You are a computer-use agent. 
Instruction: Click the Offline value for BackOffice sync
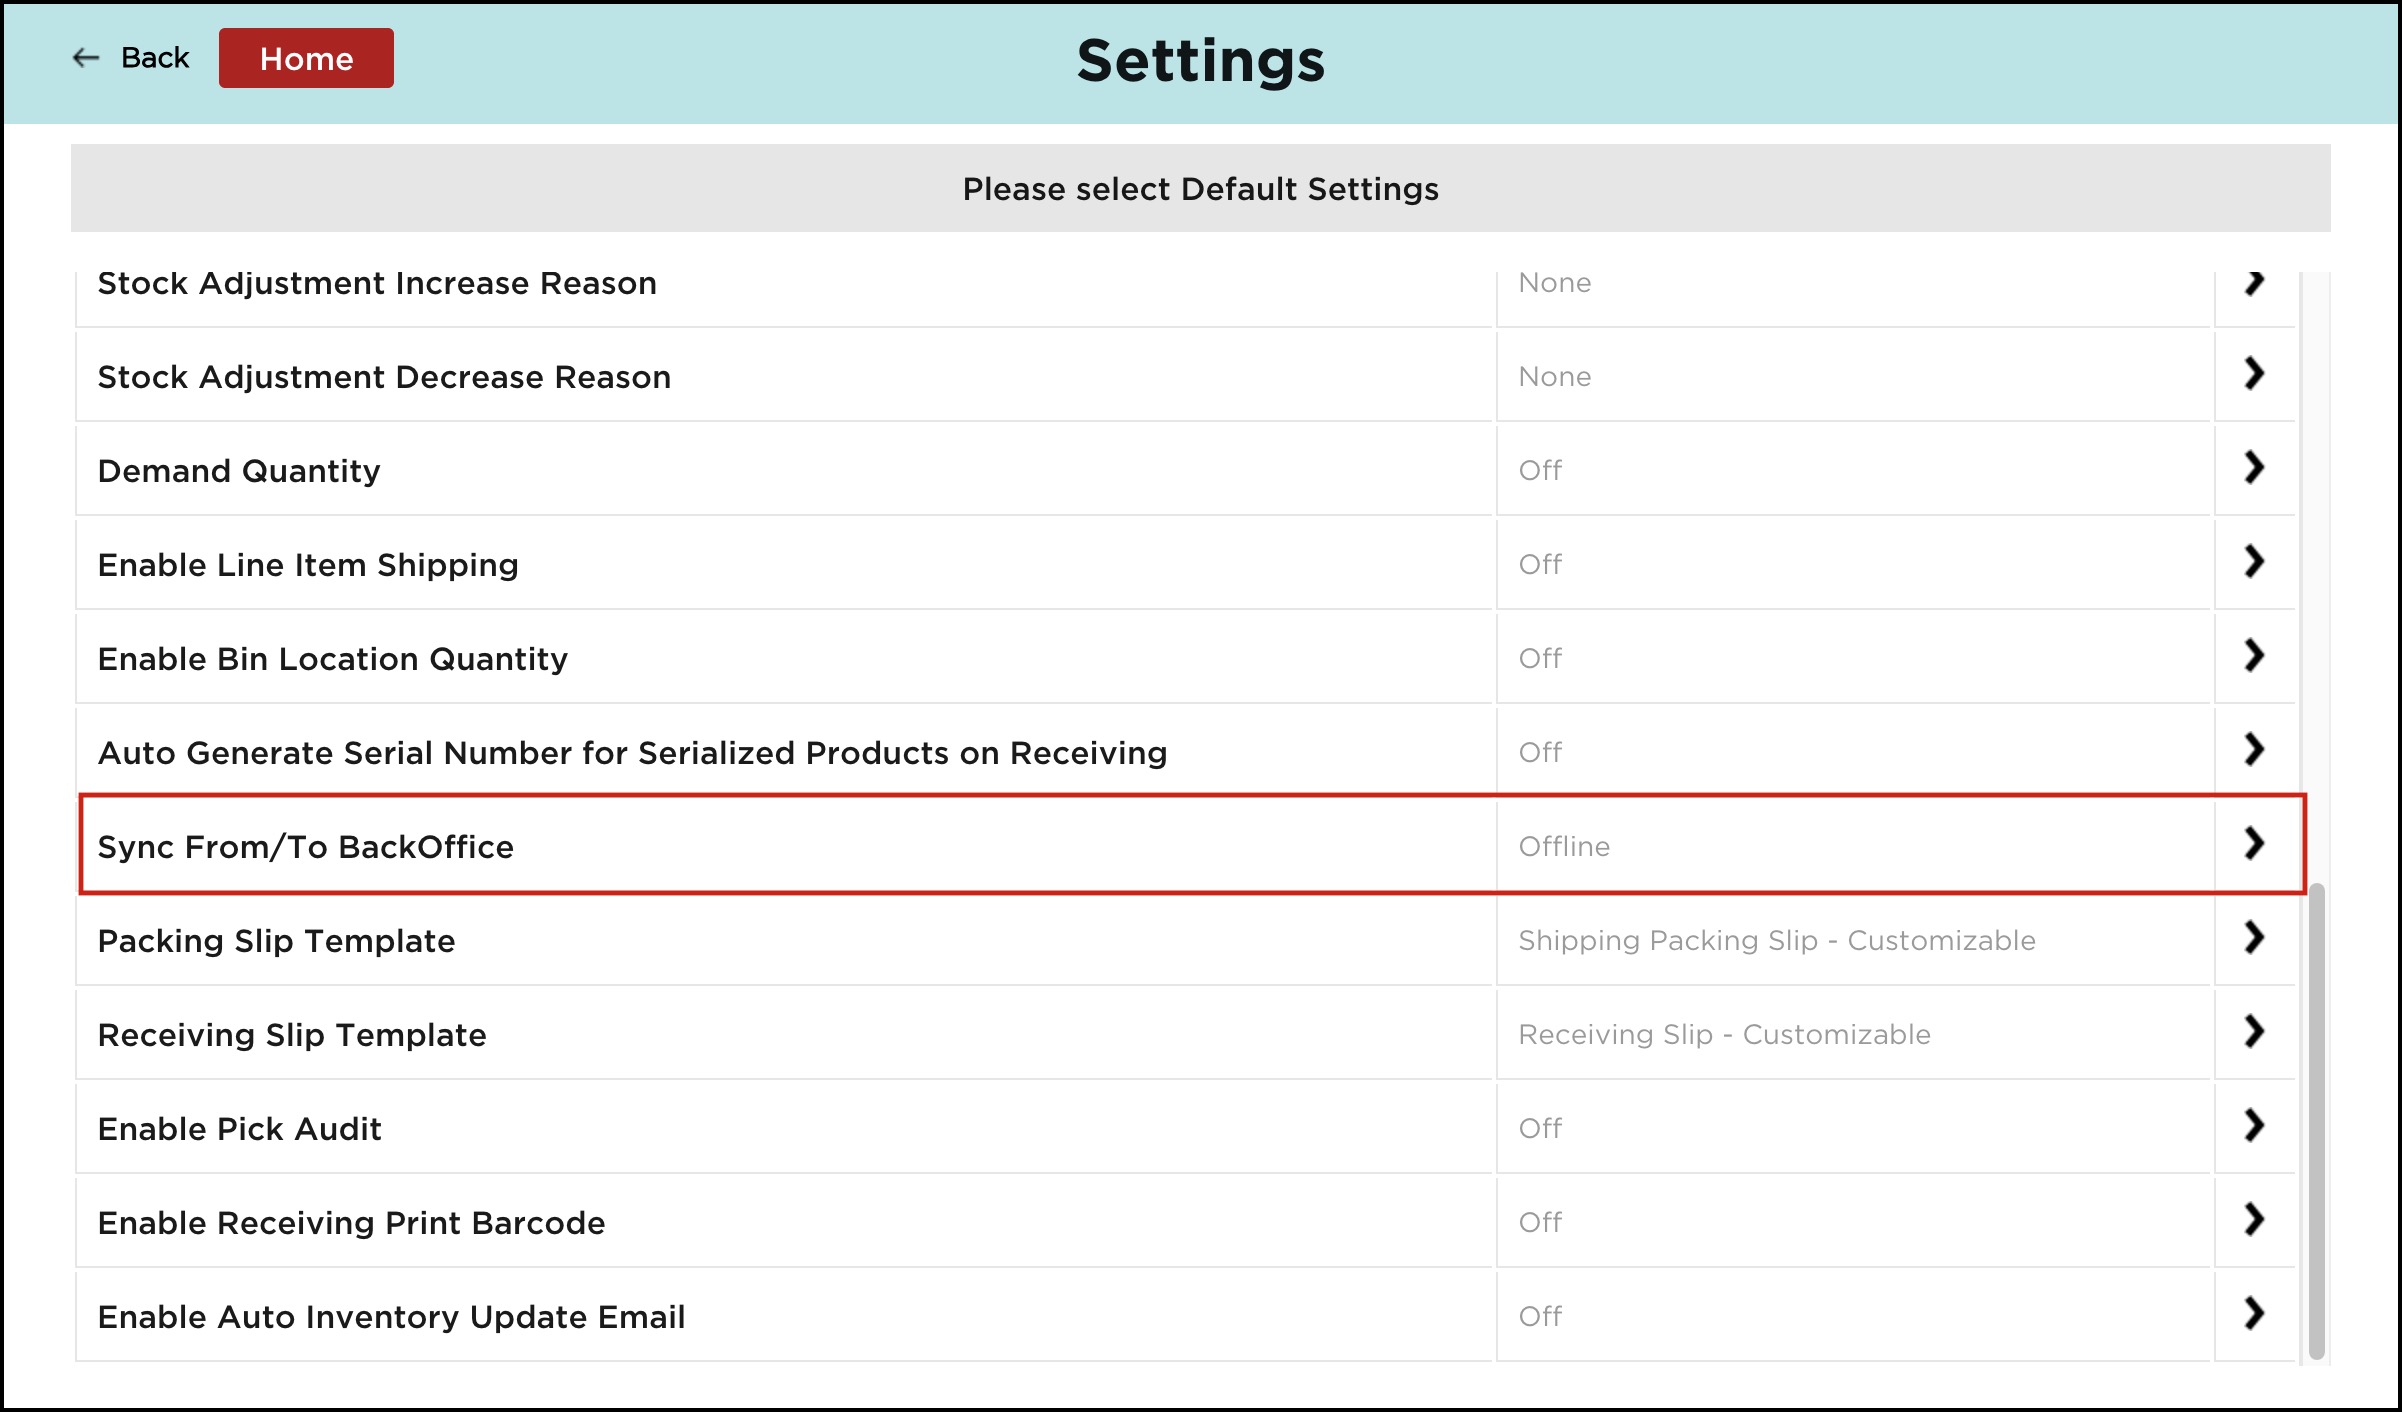[x=1564, y=846]
